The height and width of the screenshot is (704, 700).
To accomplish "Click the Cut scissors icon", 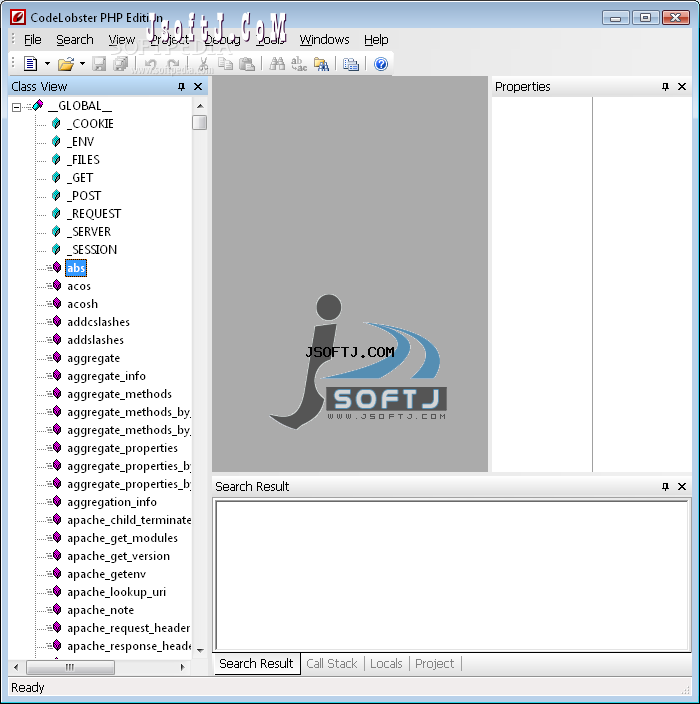I will click(x=203, y=64).
